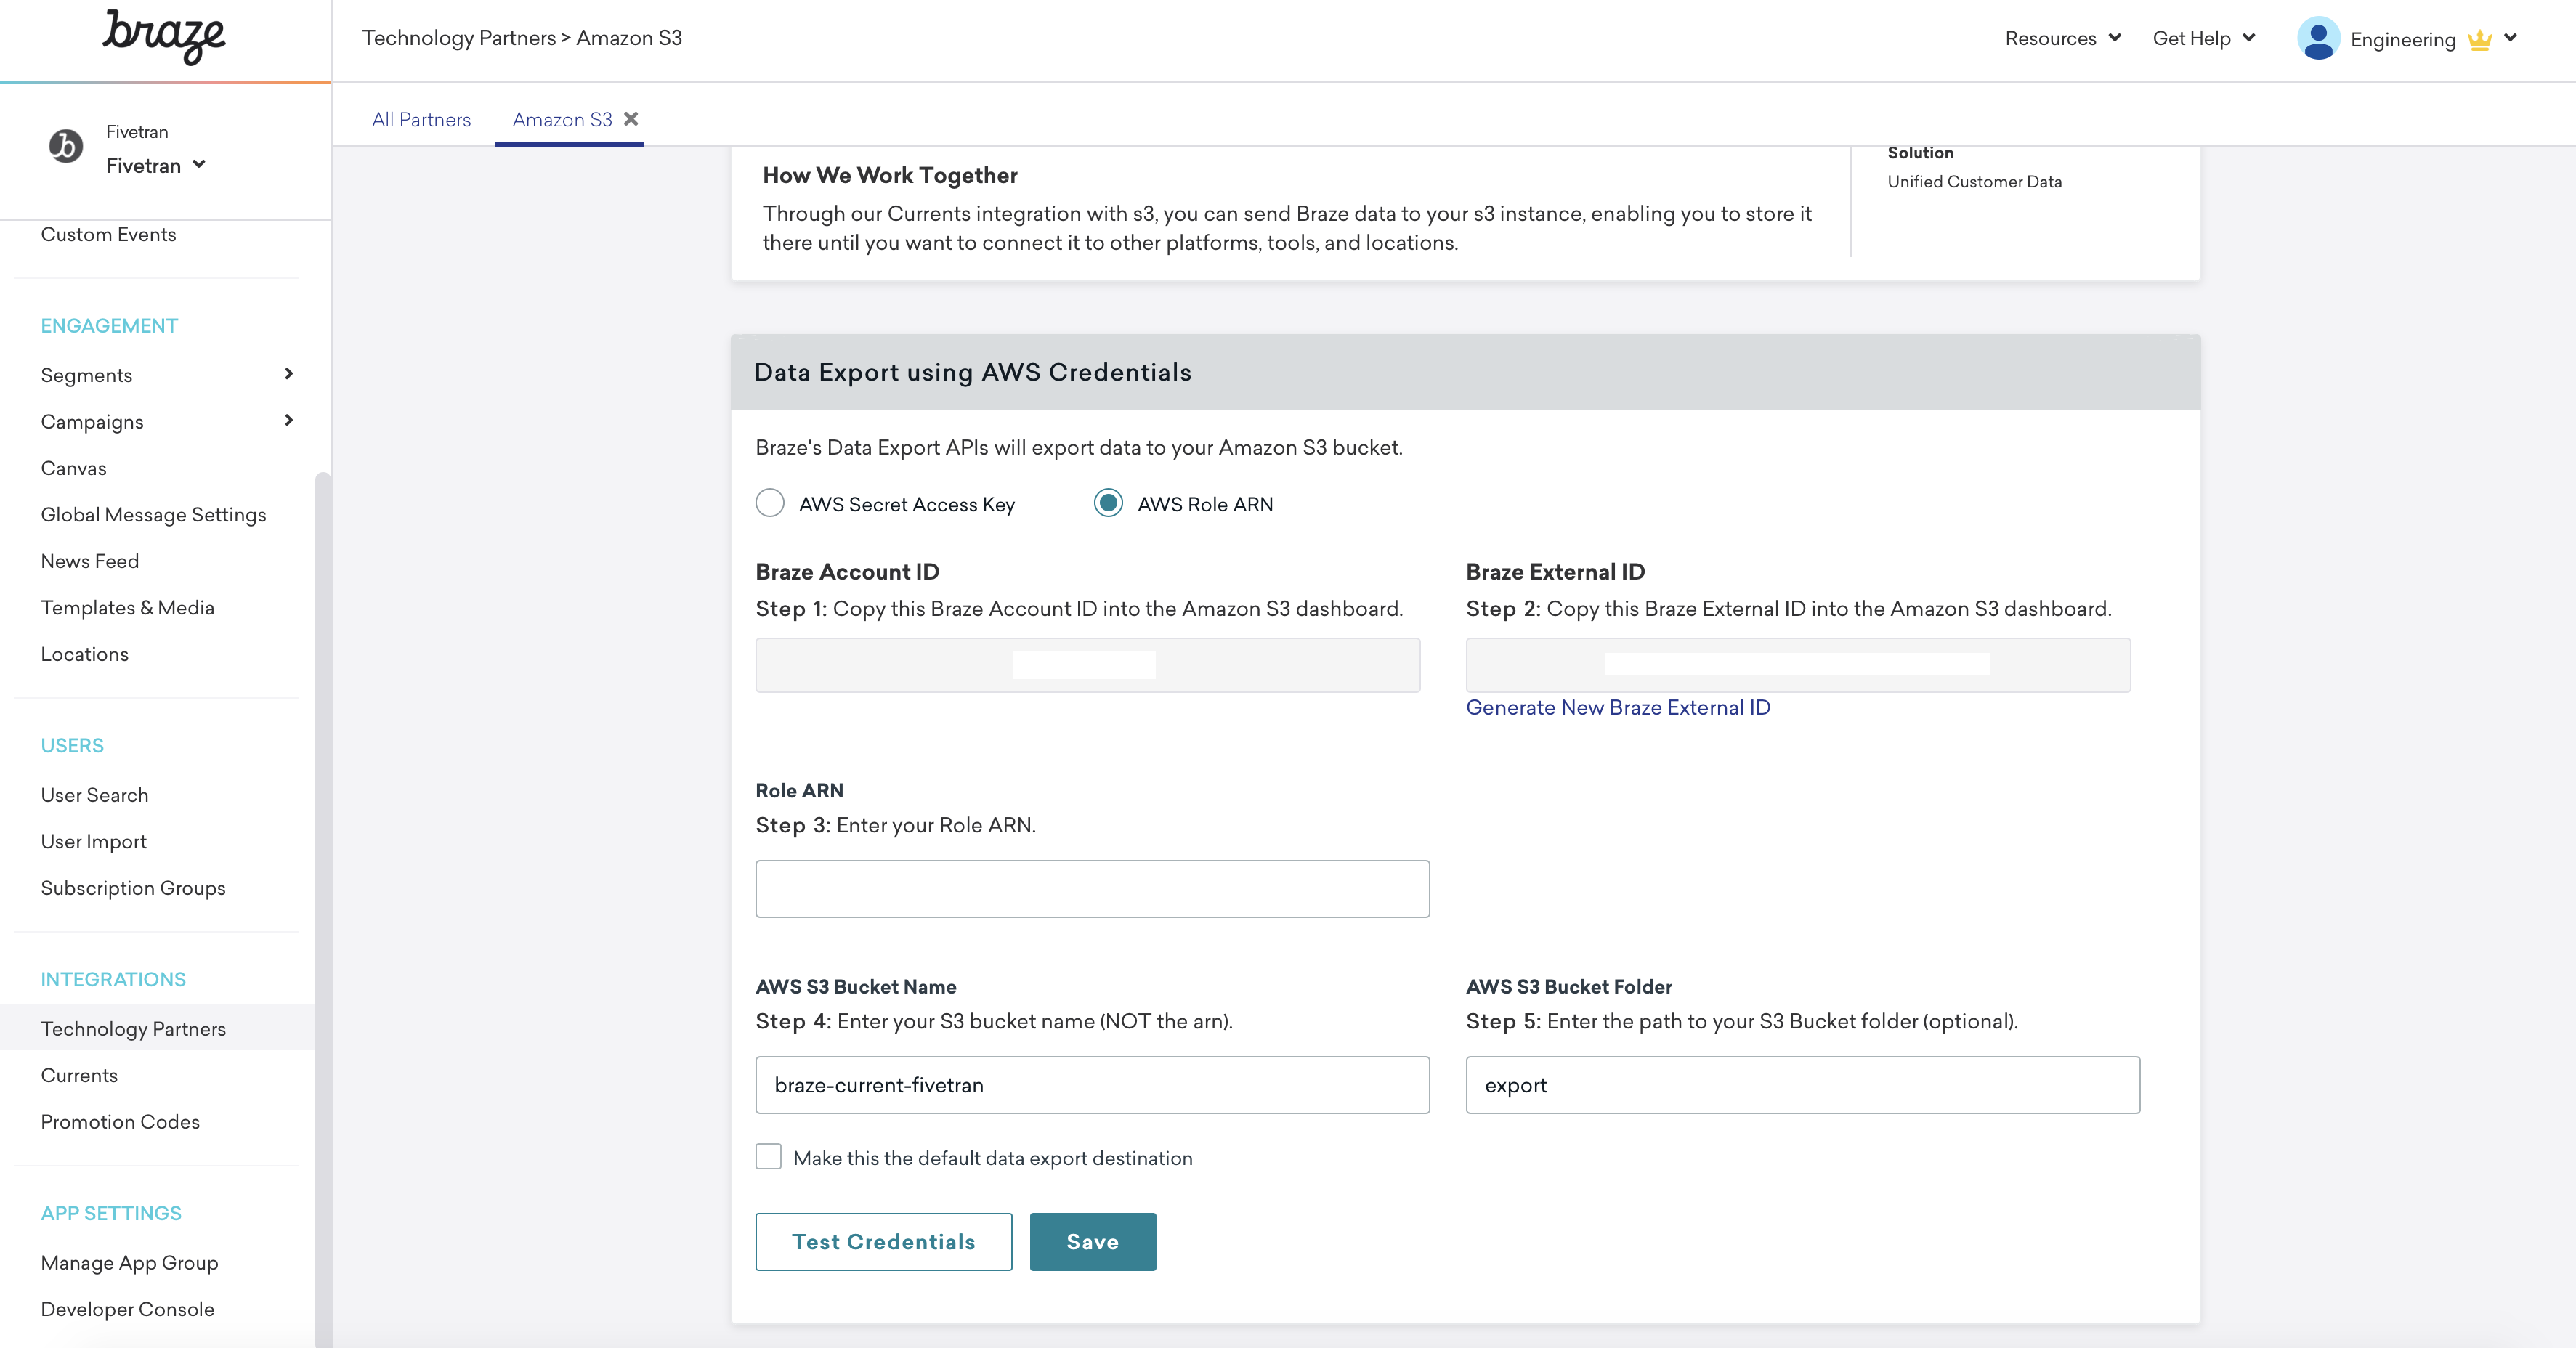Open the Fivetran app group dropdown
This screenshot has width=2576, height=1348.
(156, 165)
